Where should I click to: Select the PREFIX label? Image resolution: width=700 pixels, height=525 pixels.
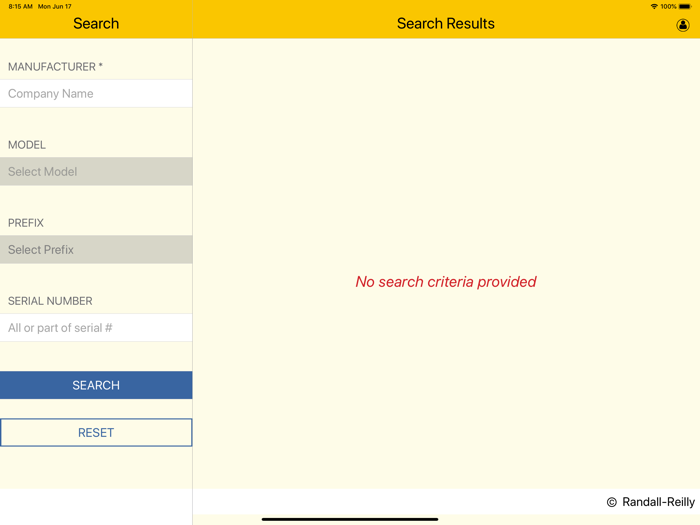(26, 223)
